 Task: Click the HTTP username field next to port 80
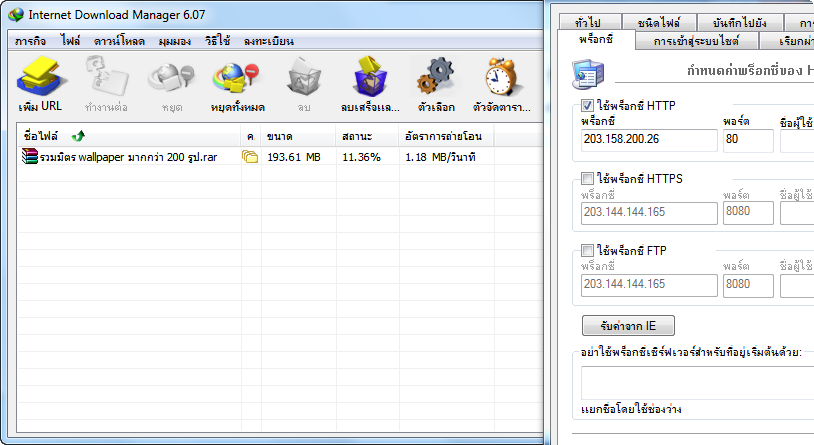(797, 140)
